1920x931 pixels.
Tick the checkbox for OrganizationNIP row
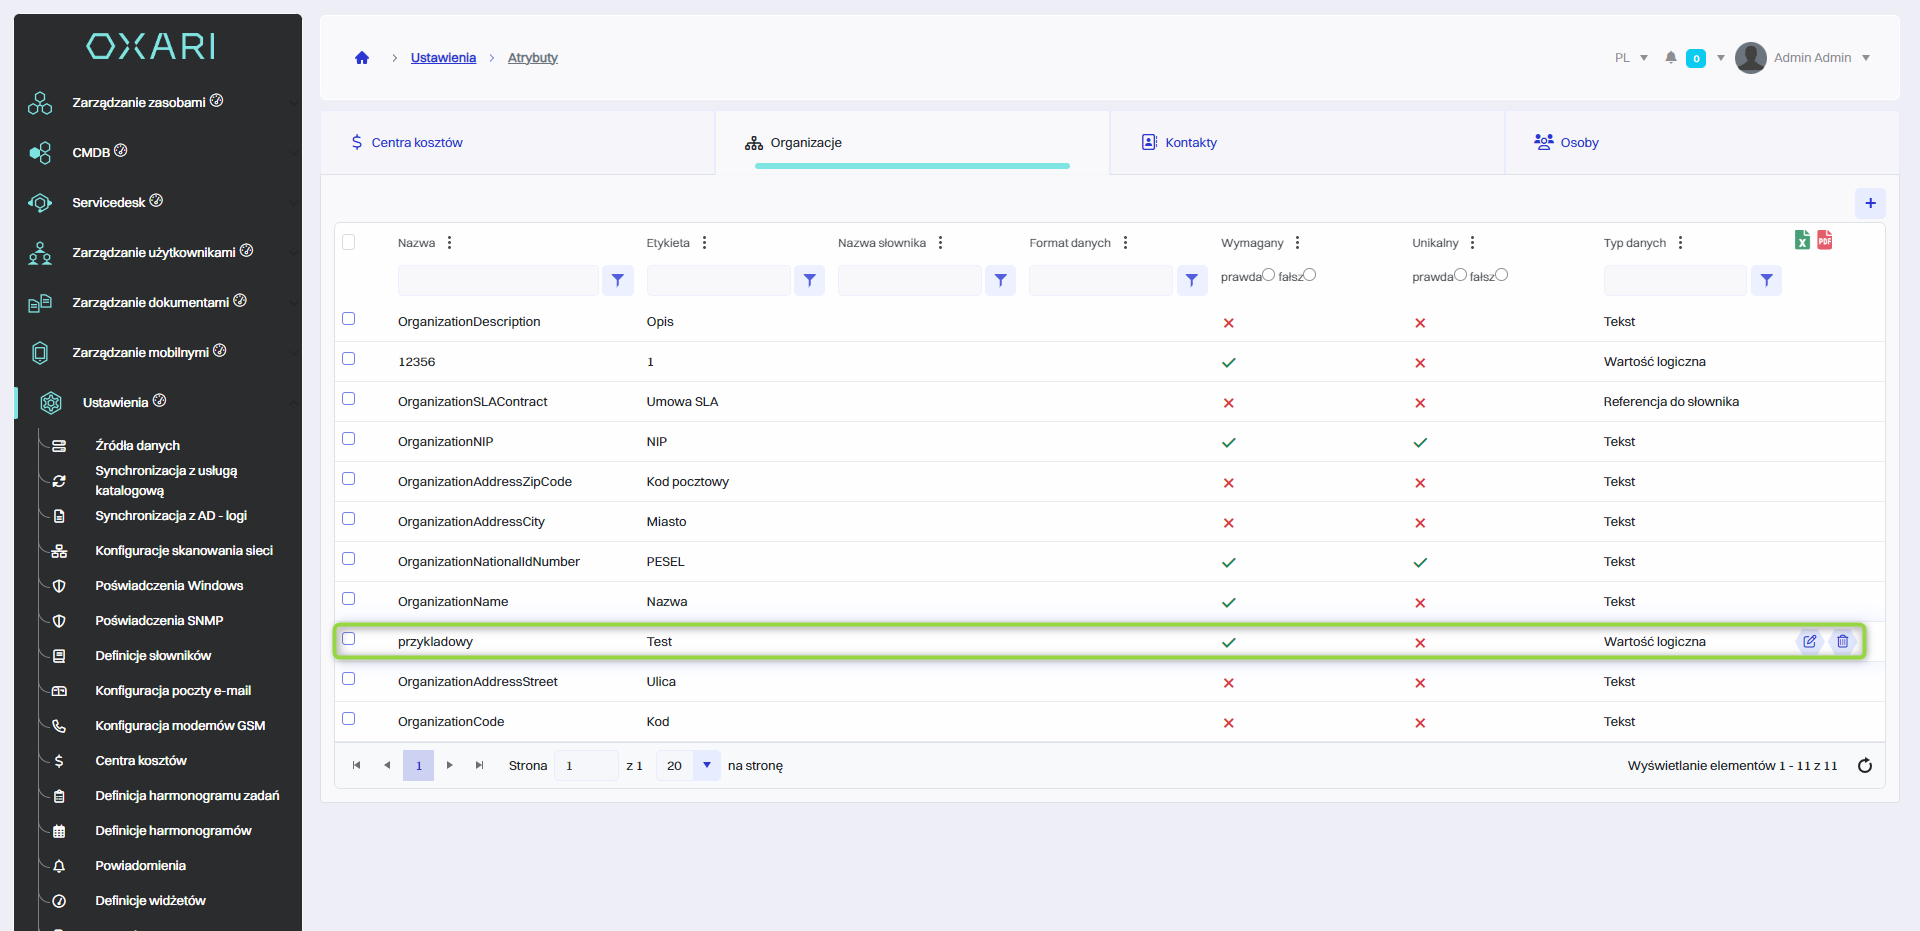349,439
